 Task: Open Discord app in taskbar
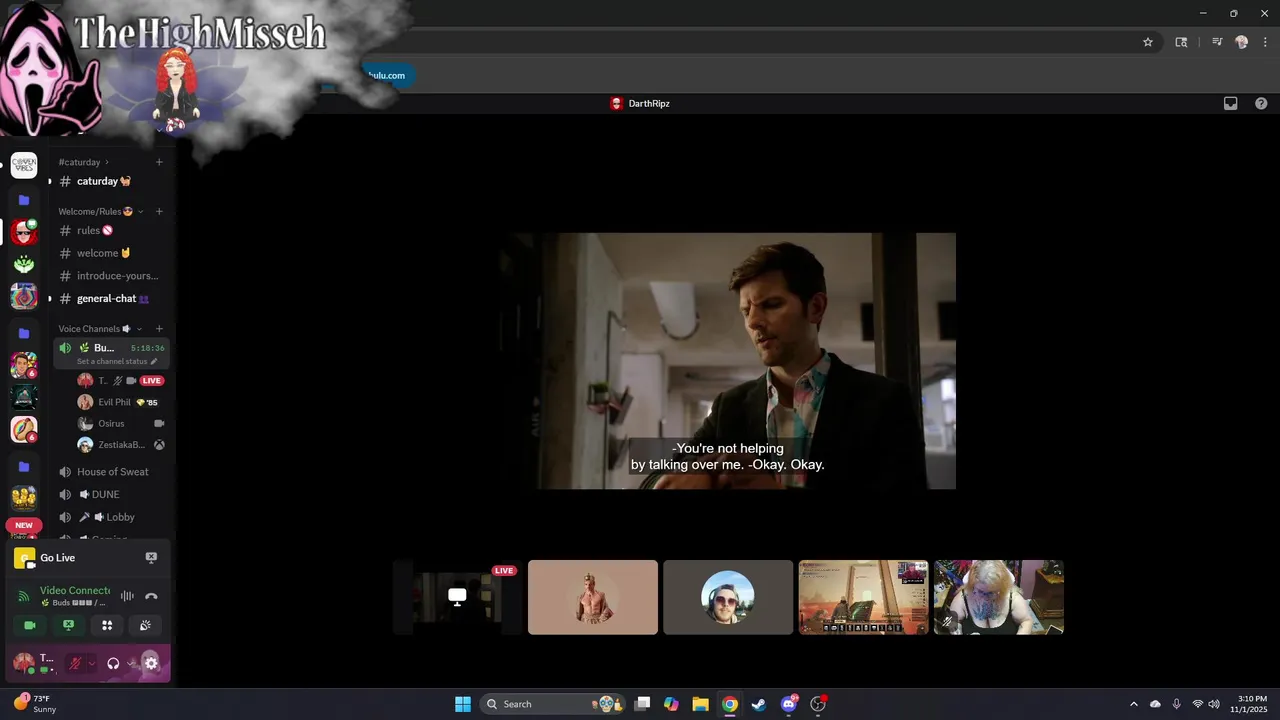point(789,704)
